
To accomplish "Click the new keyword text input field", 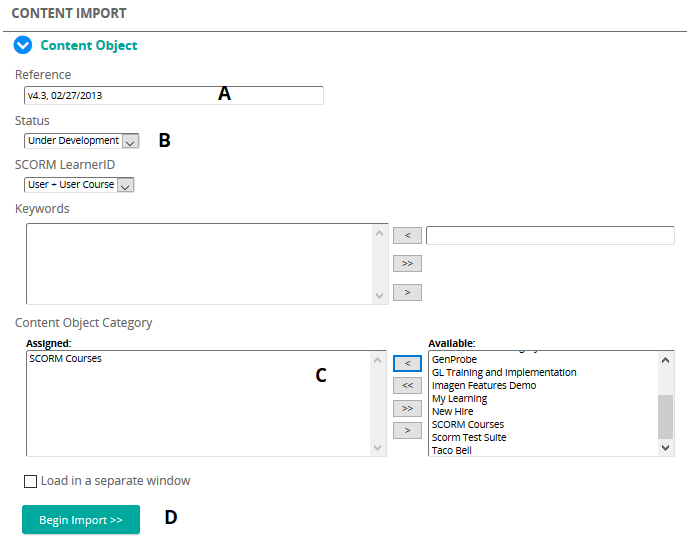I will (550, 236).
